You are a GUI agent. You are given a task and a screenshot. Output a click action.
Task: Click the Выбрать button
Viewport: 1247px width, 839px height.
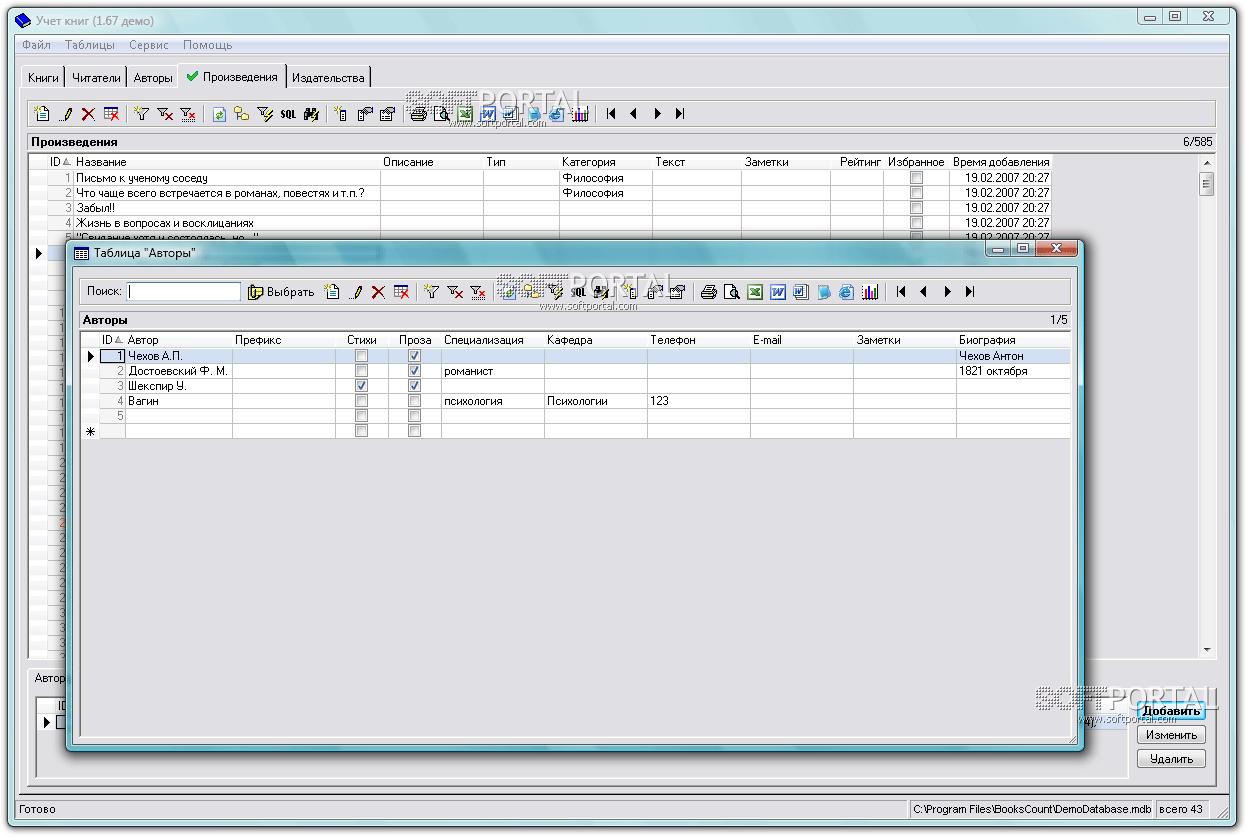(x=282, y=292)
